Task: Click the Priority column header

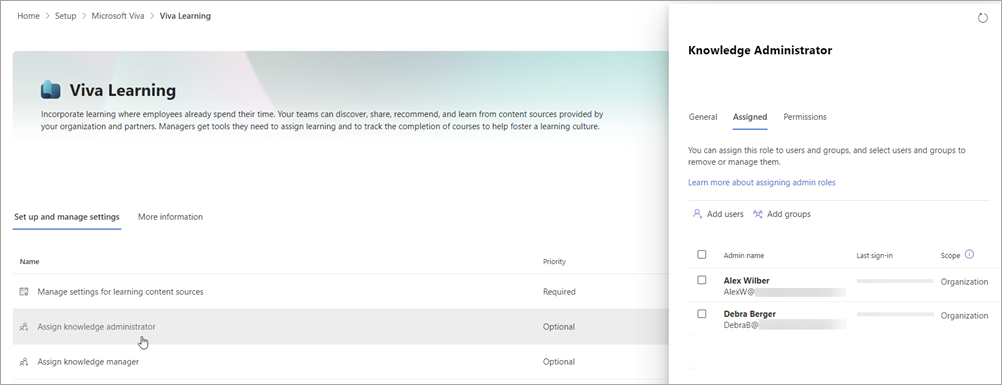Action: click(x=554, y=262)
